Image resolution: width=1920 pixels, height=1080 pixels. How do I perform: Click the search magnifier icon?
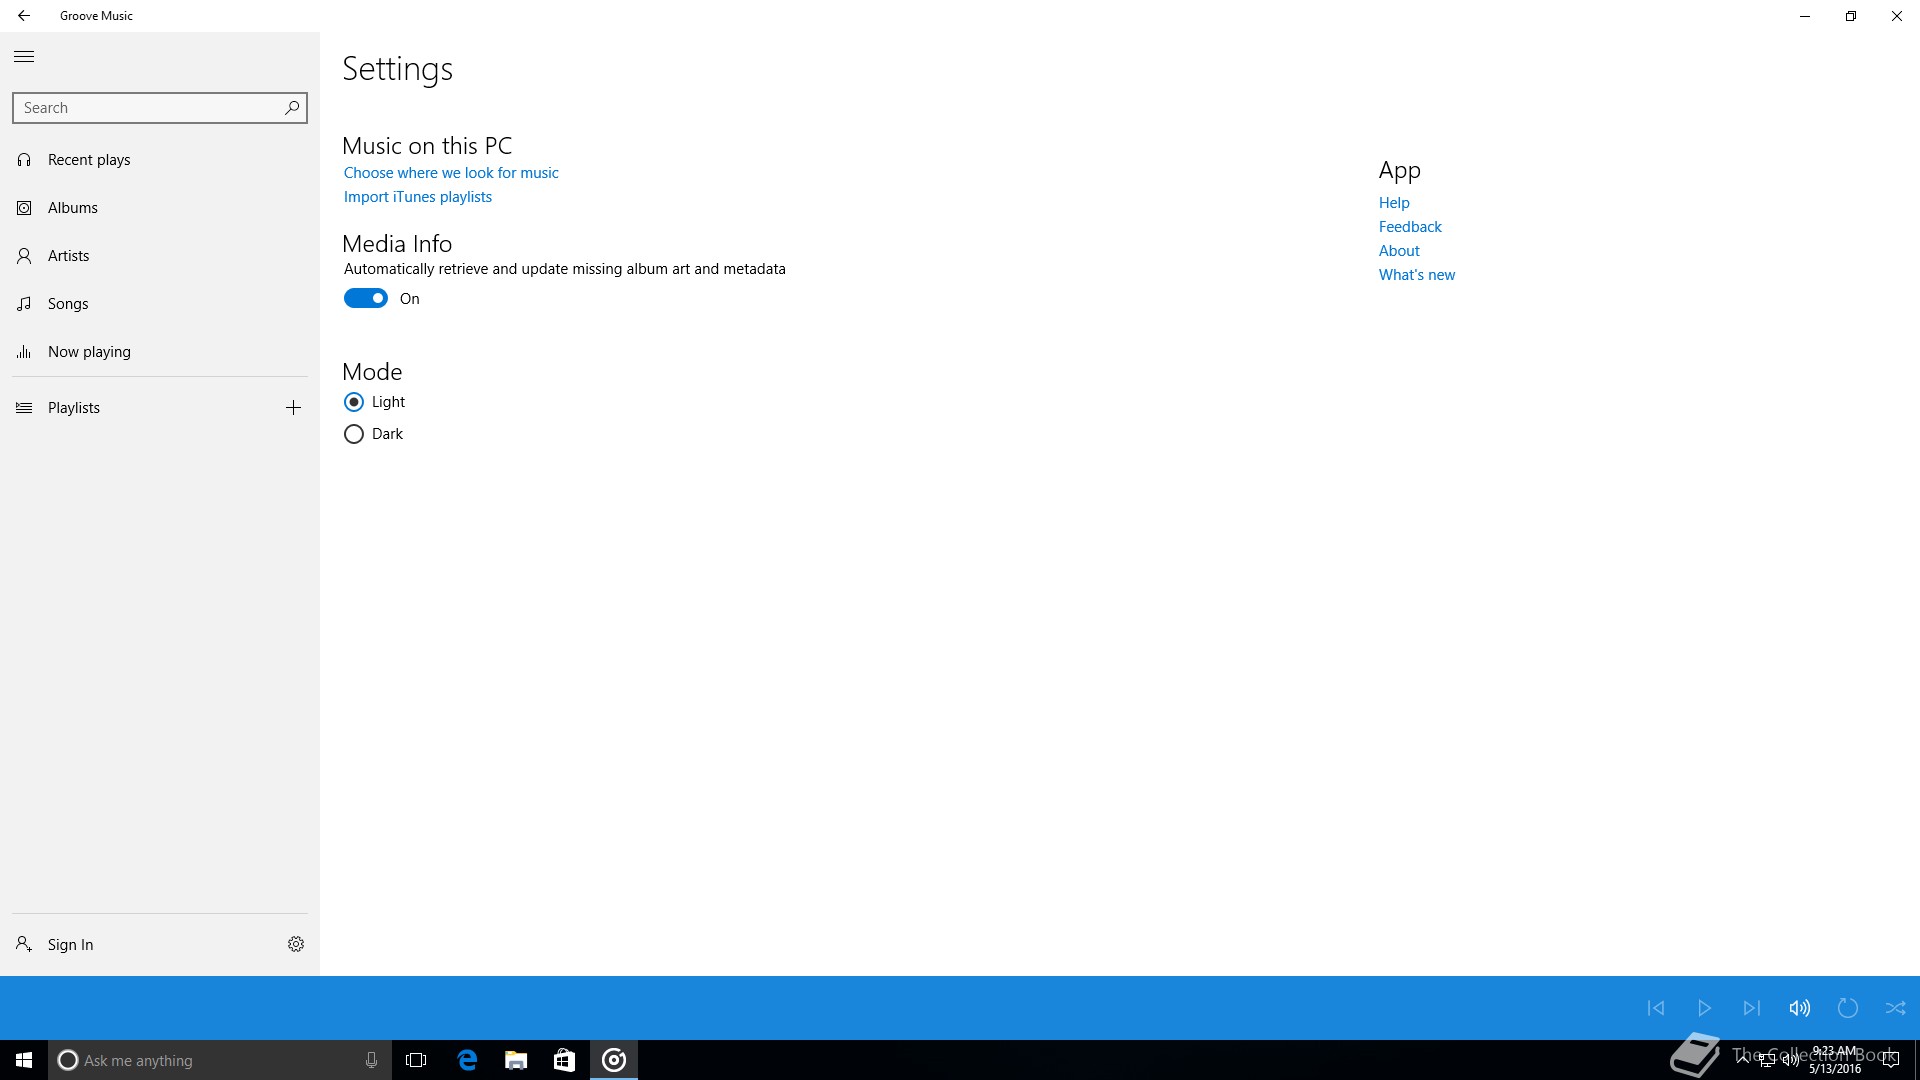[x=292, y=108]
